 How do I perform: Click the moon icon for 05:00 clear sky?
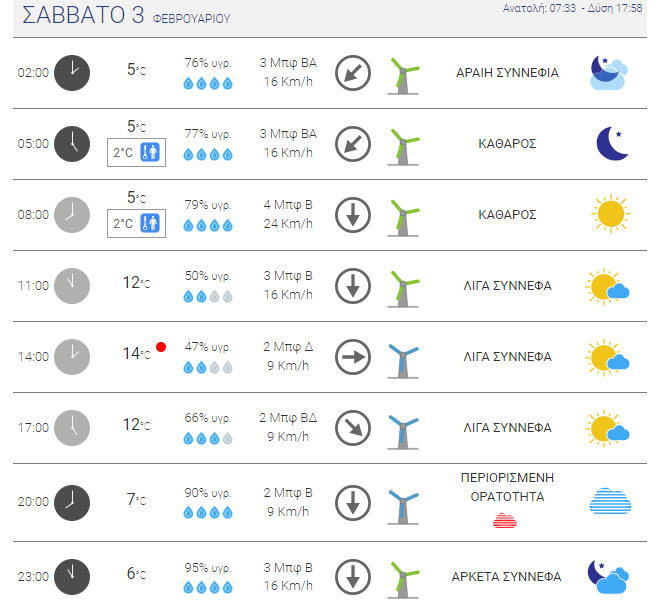(x=612, y=144)
